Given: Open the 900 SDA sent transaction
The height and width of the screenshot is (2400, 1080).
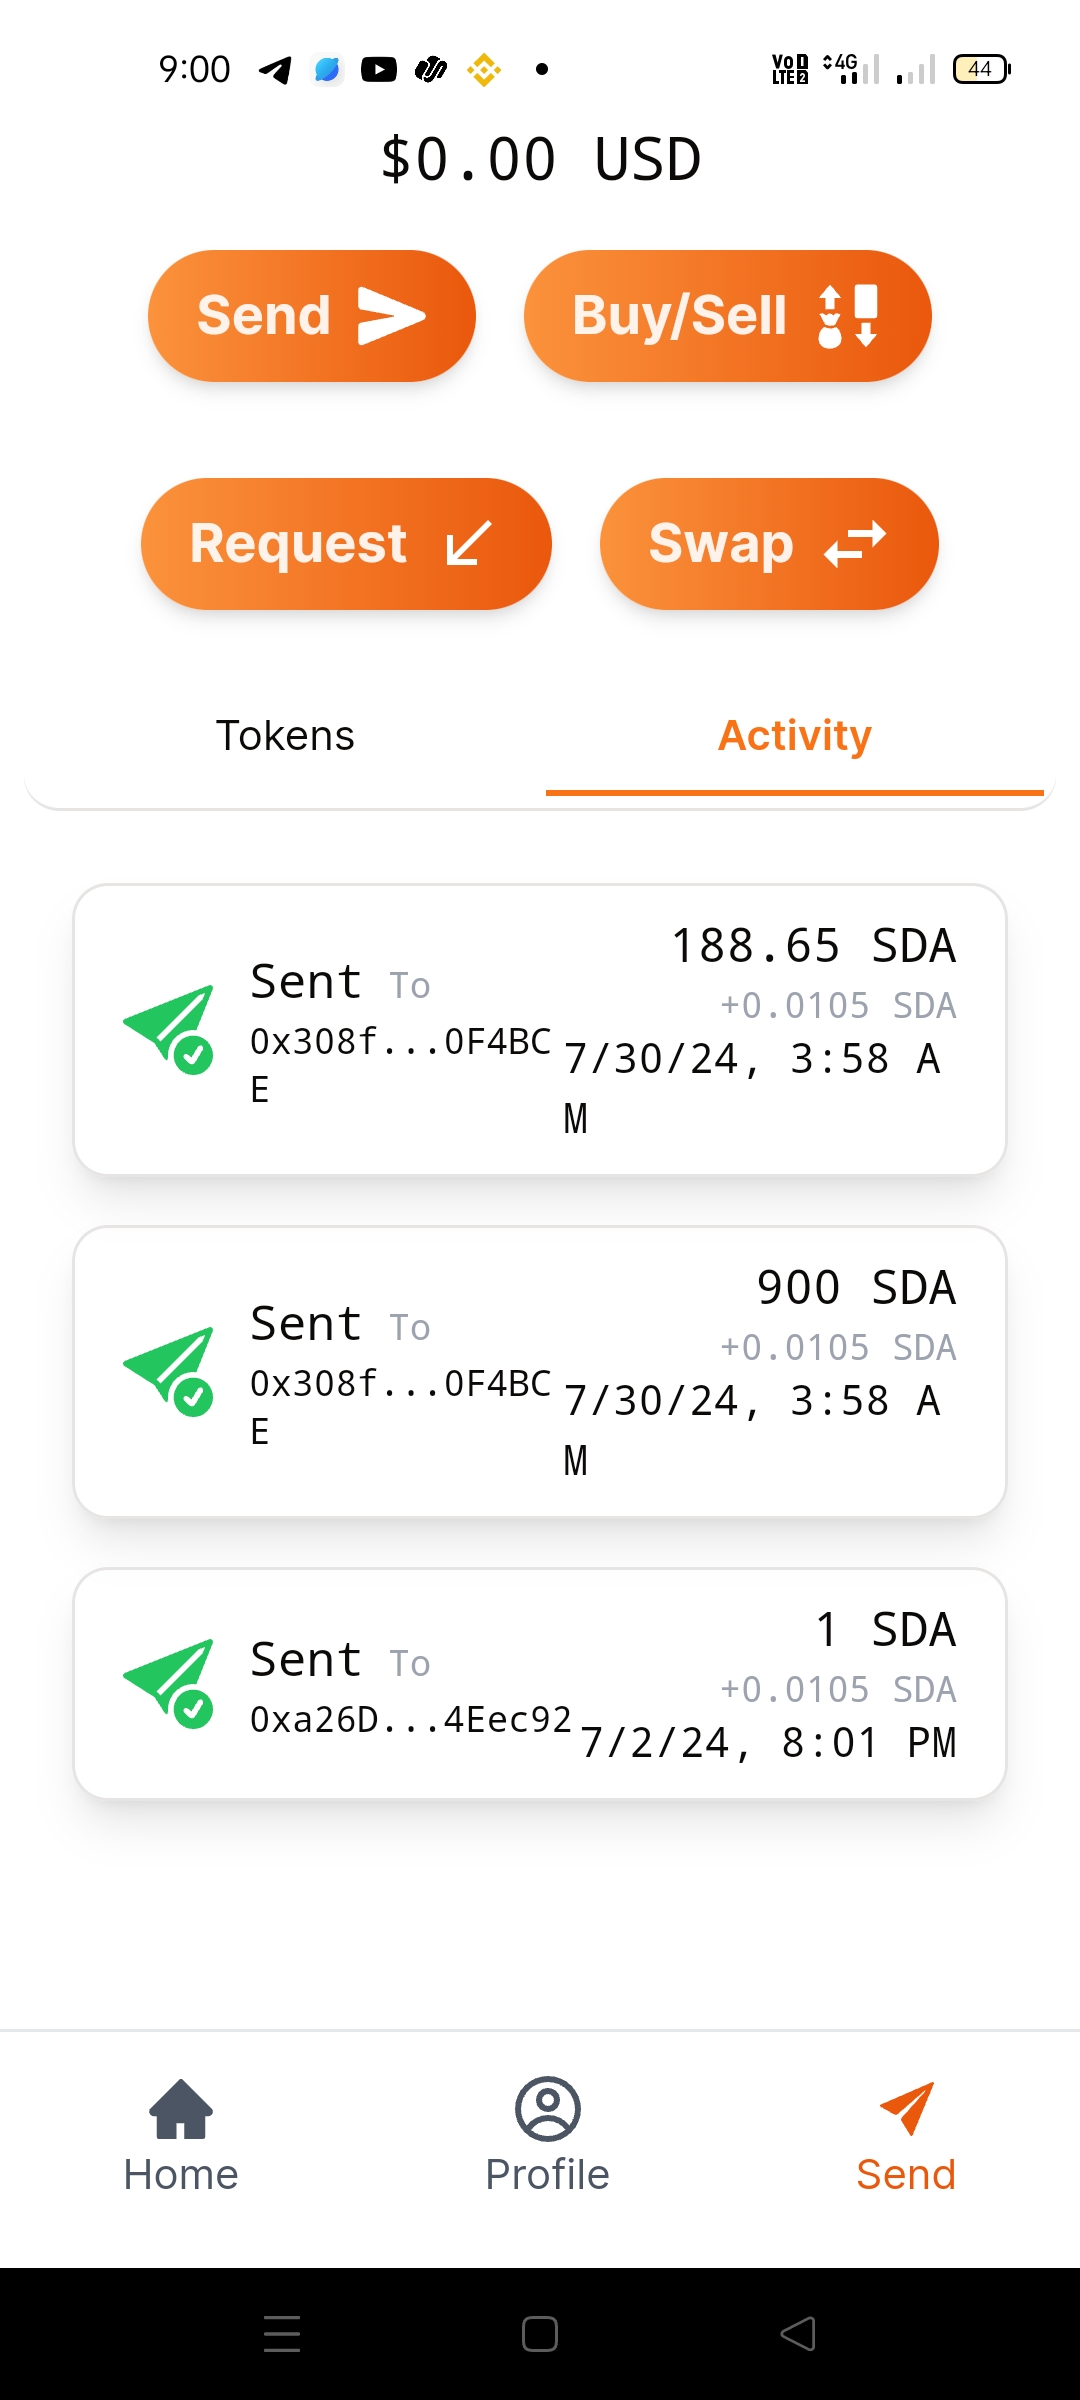Looking at the screenshot, I should (x=540, y=1372).
